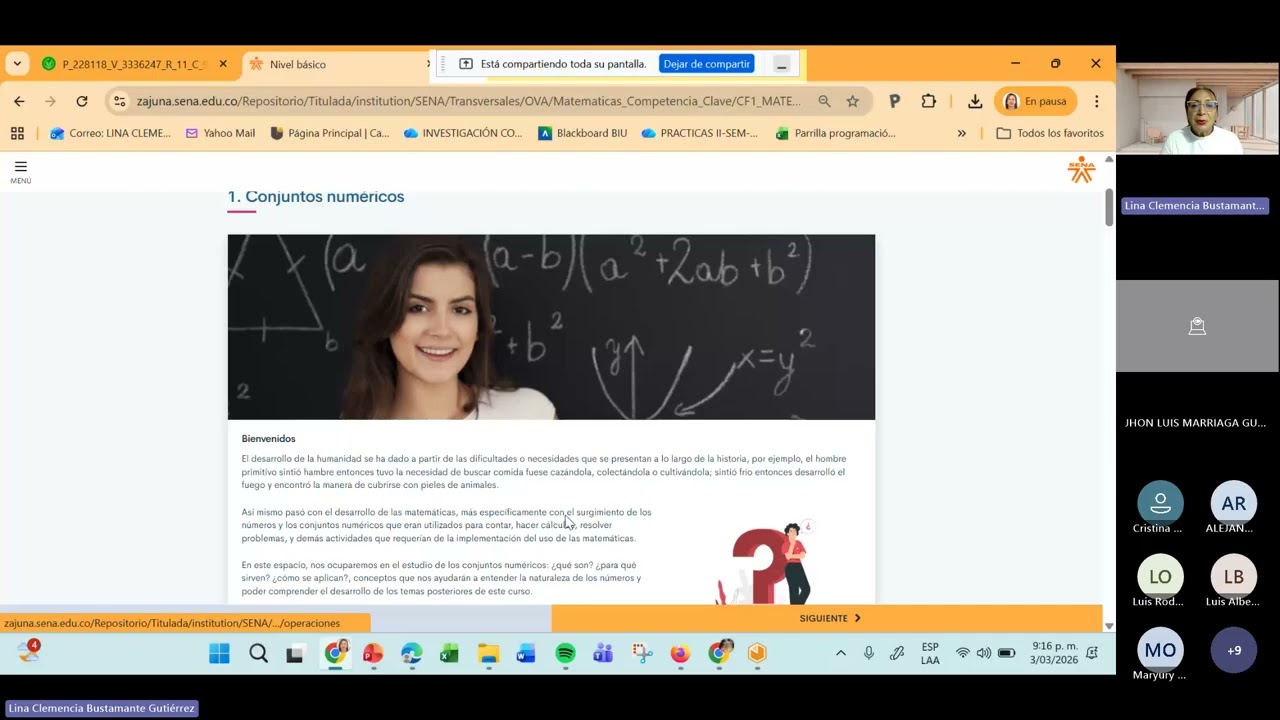The image size is (1280, 720).
Task: Open zoom magnifier icon in address bar
Action: click(x=824, y=101)
